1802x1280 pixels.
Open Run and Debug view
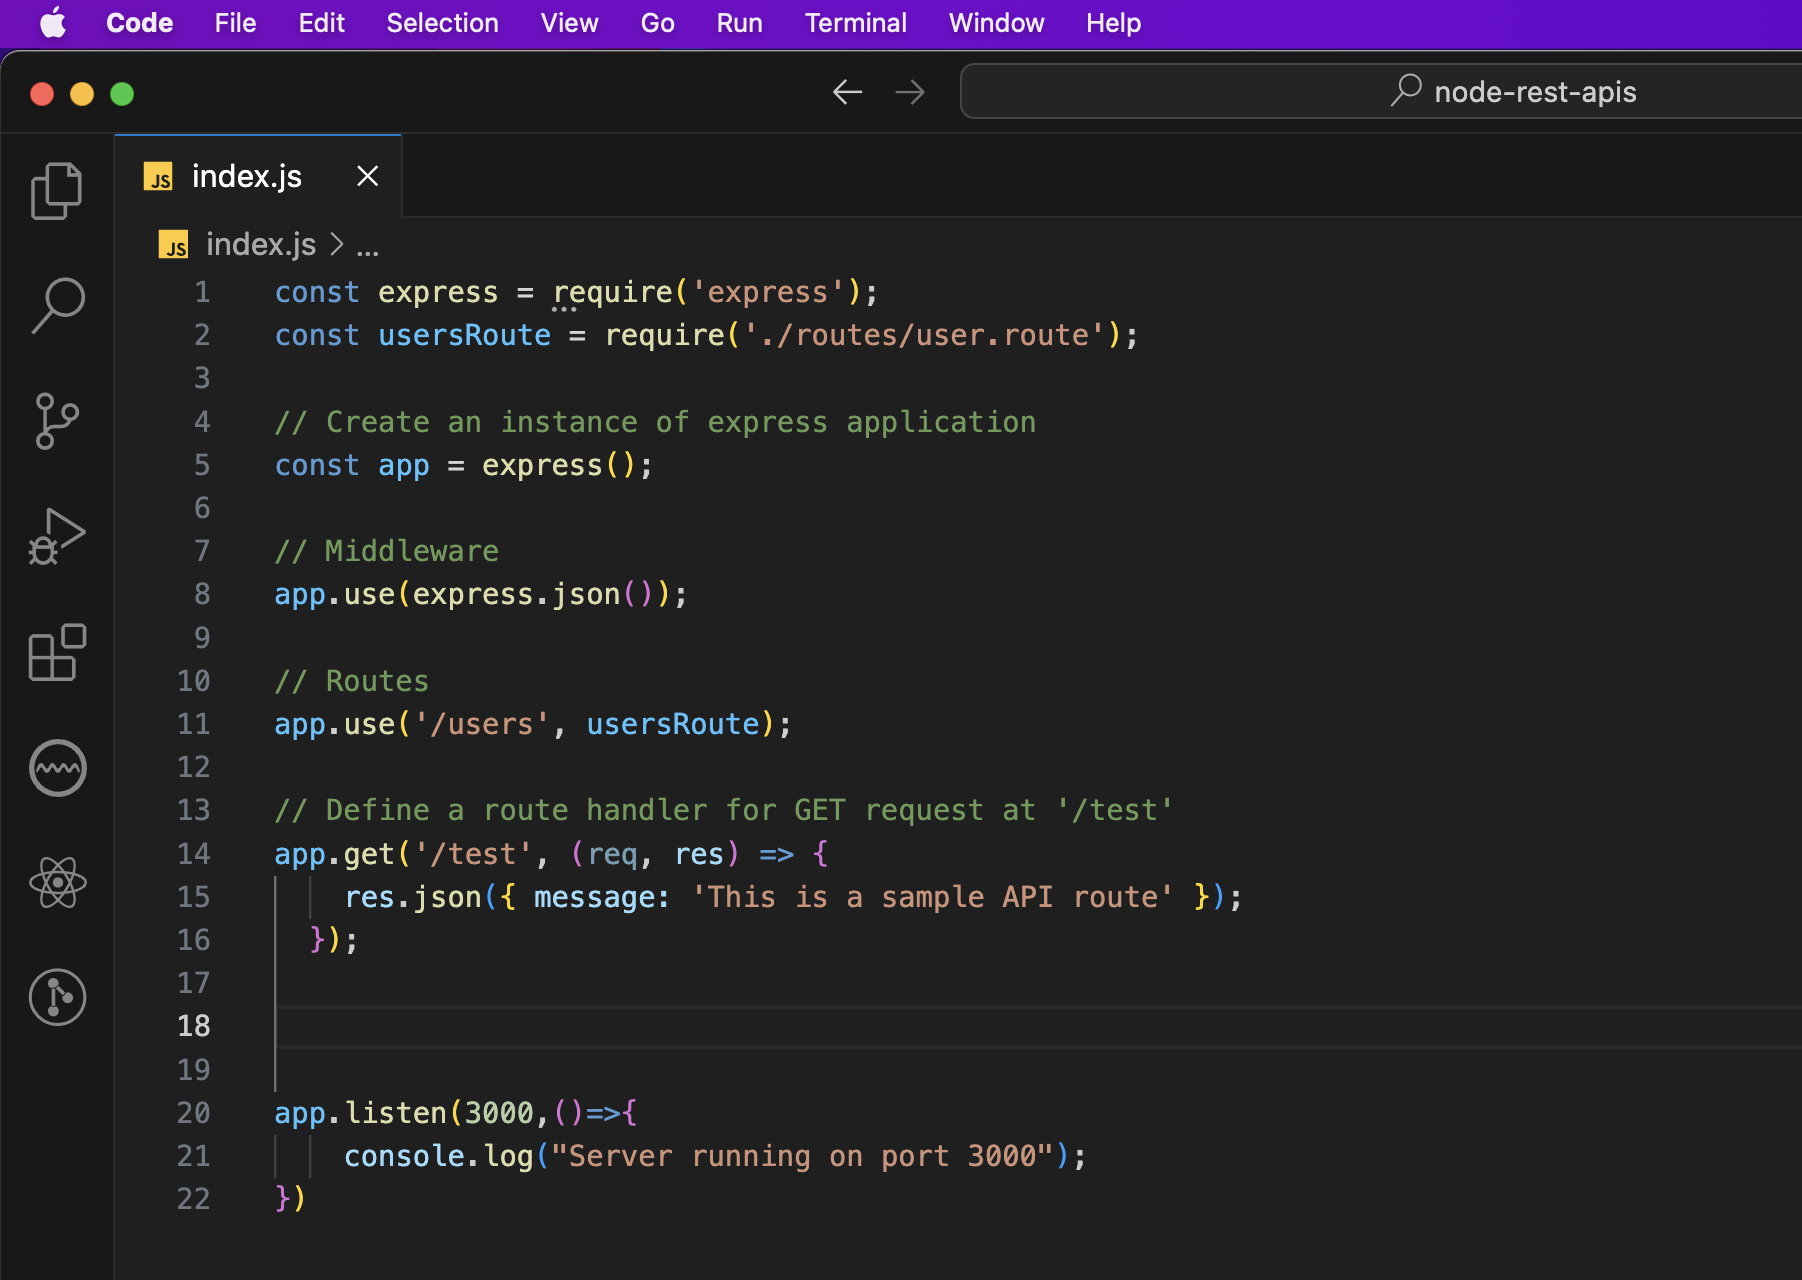coord(57,537)
